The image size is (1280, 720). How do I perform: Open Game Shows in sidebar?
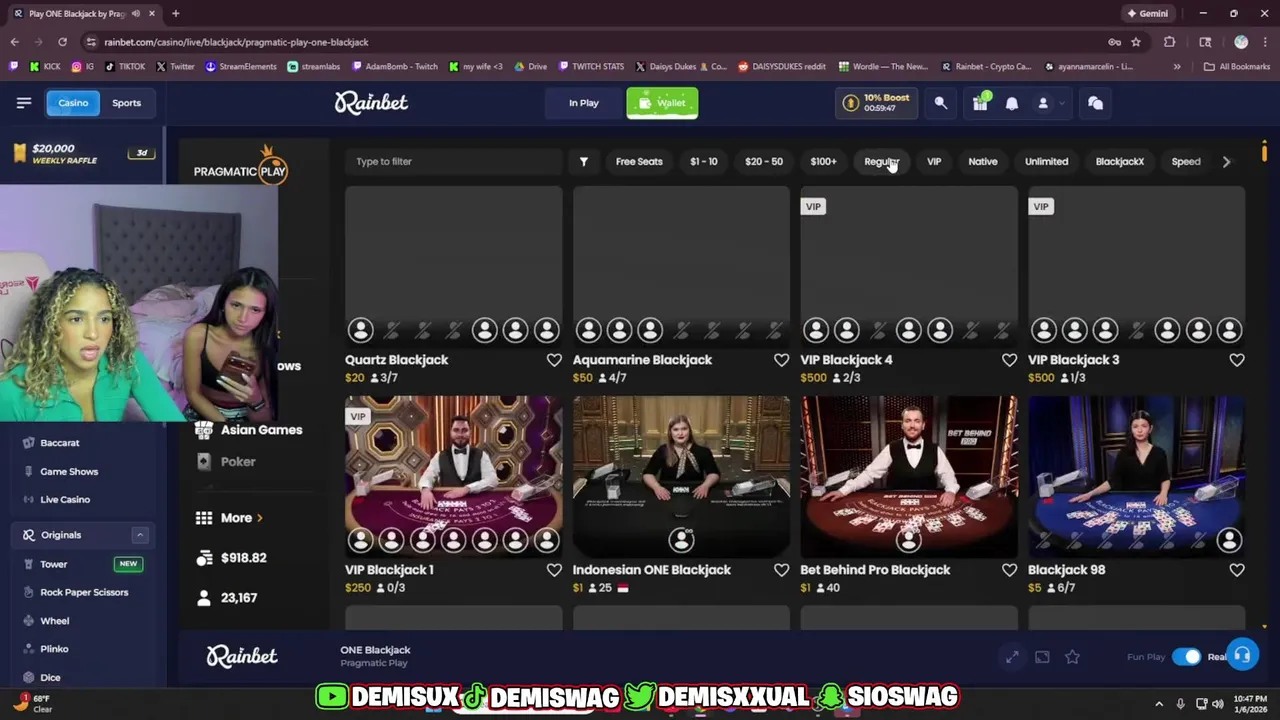click(x=69, y=471)
